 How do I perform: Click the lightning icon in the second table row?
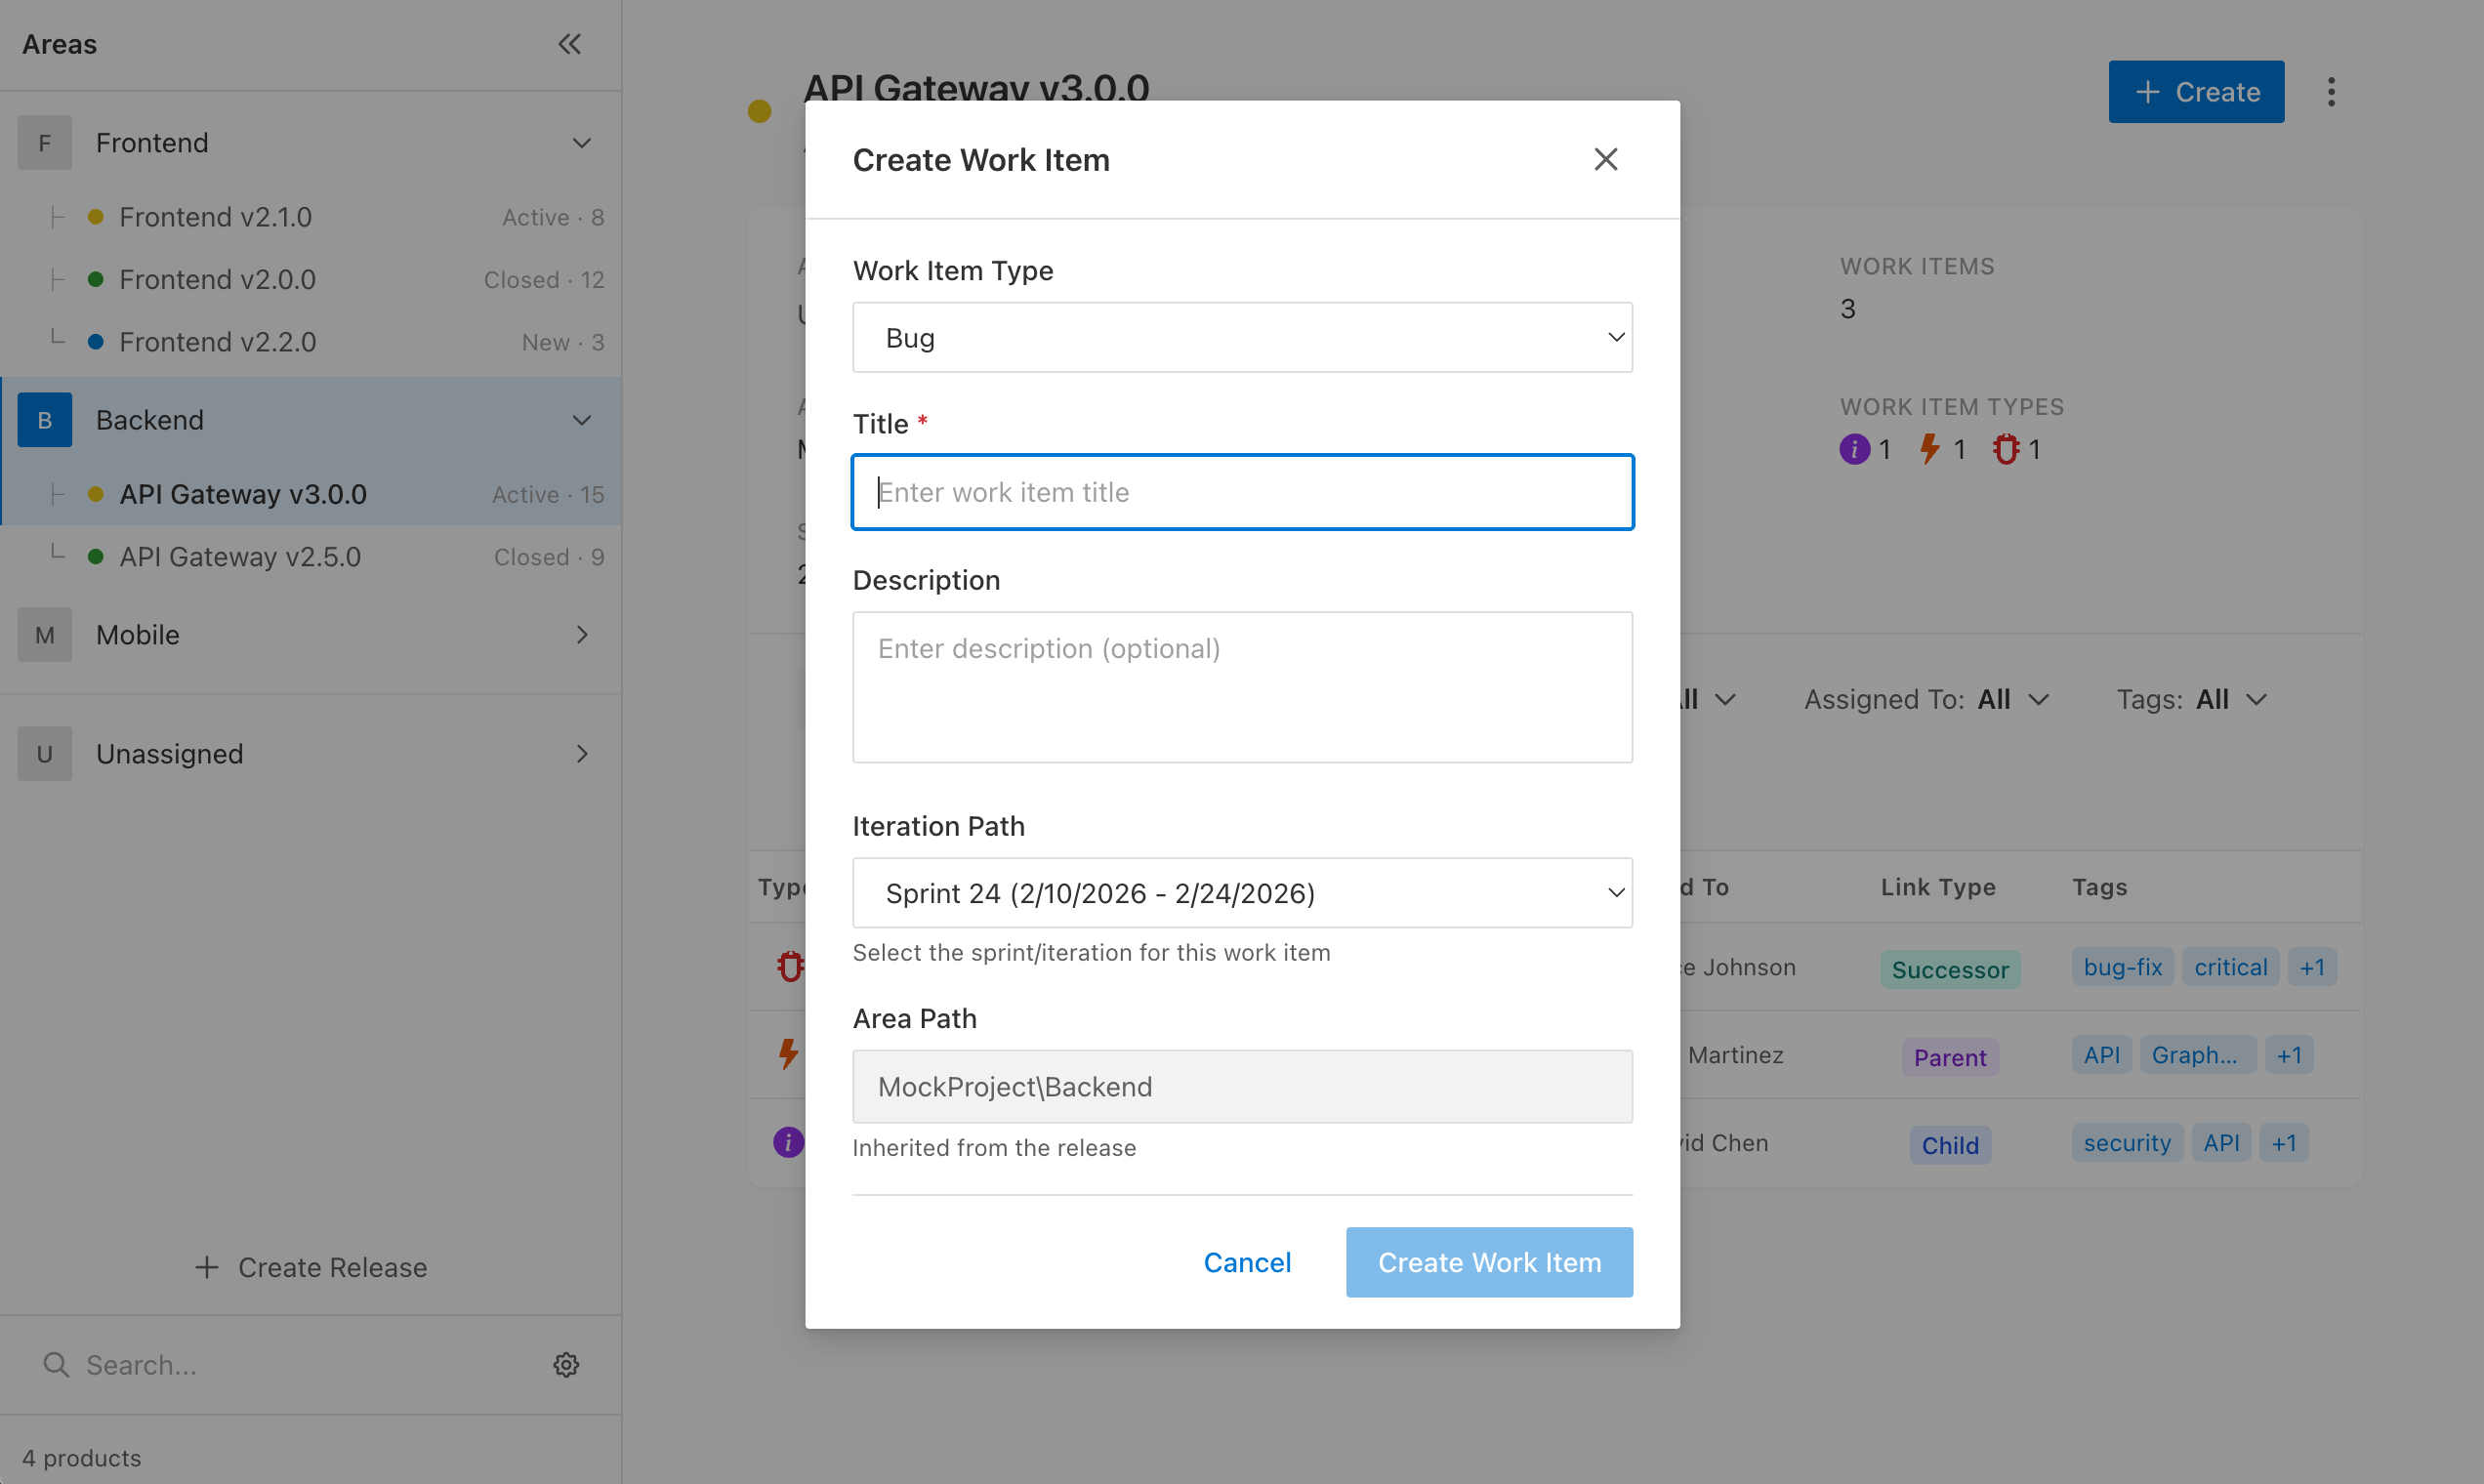pyautogui.click(x=790, y=1054)
